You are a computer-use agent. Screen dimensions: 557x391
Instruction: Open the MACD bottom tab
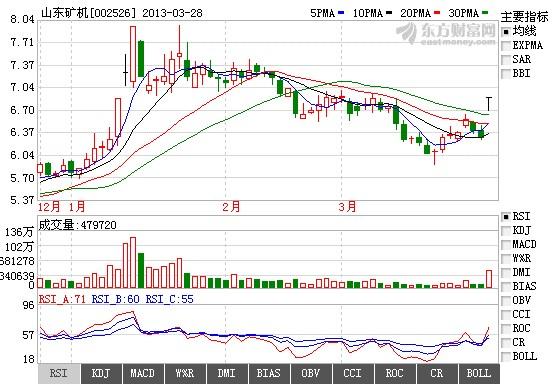143,374
